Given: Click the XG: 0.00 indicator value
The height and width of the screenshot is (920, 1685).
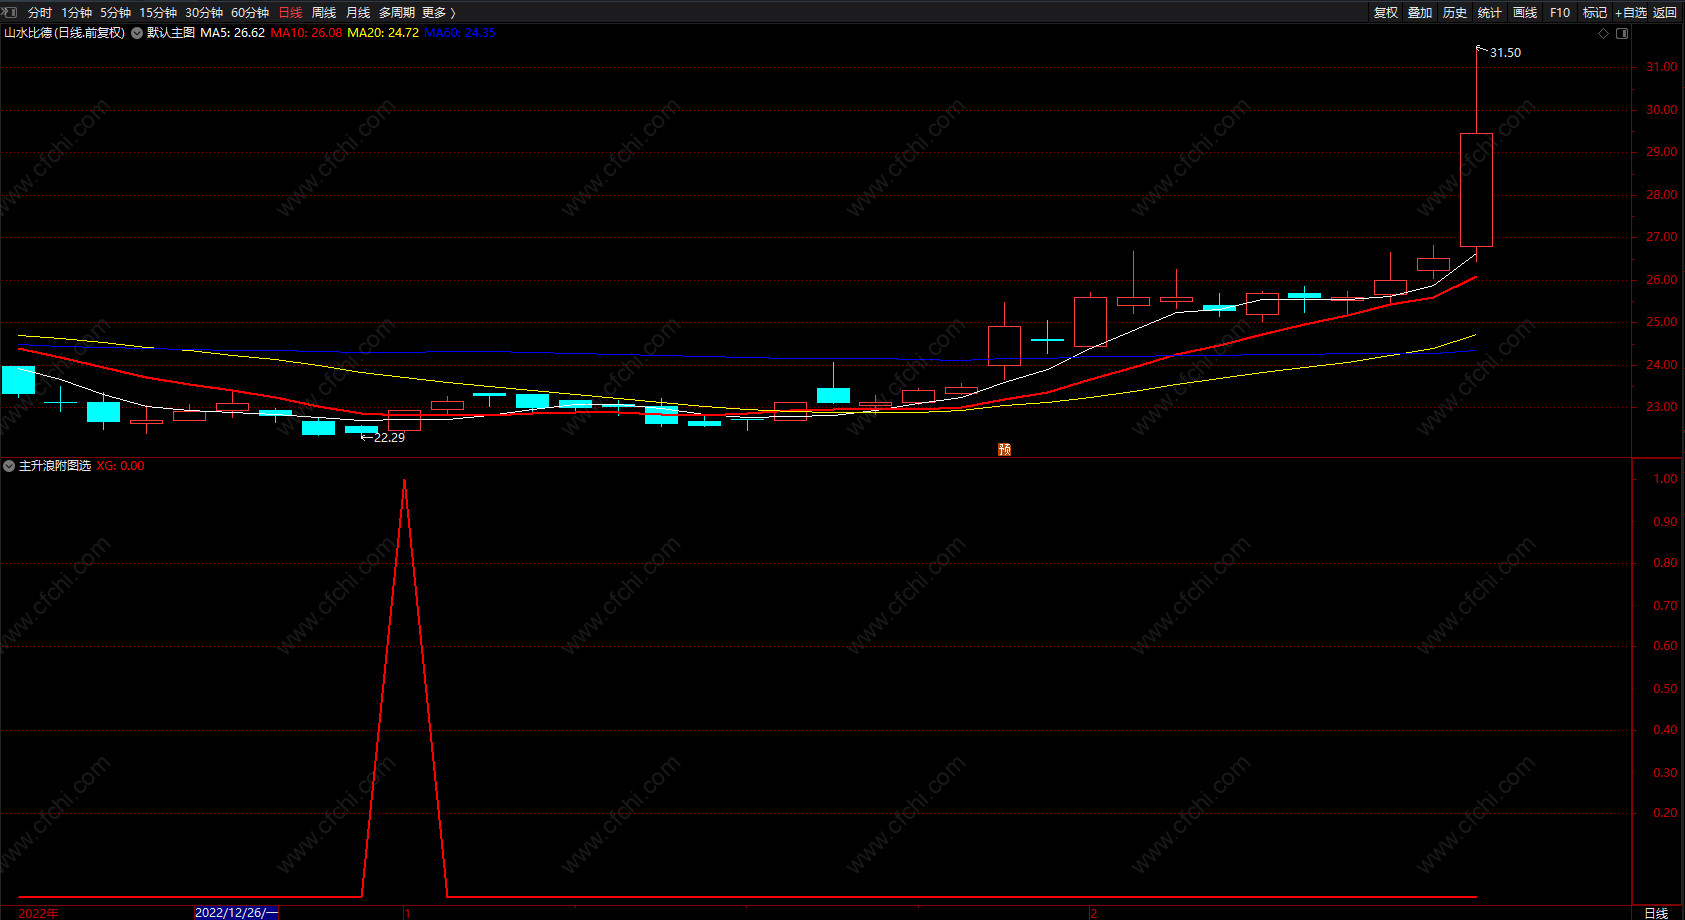Looking at the screenshot, I should pyautogui.click(x=120, y=466).
